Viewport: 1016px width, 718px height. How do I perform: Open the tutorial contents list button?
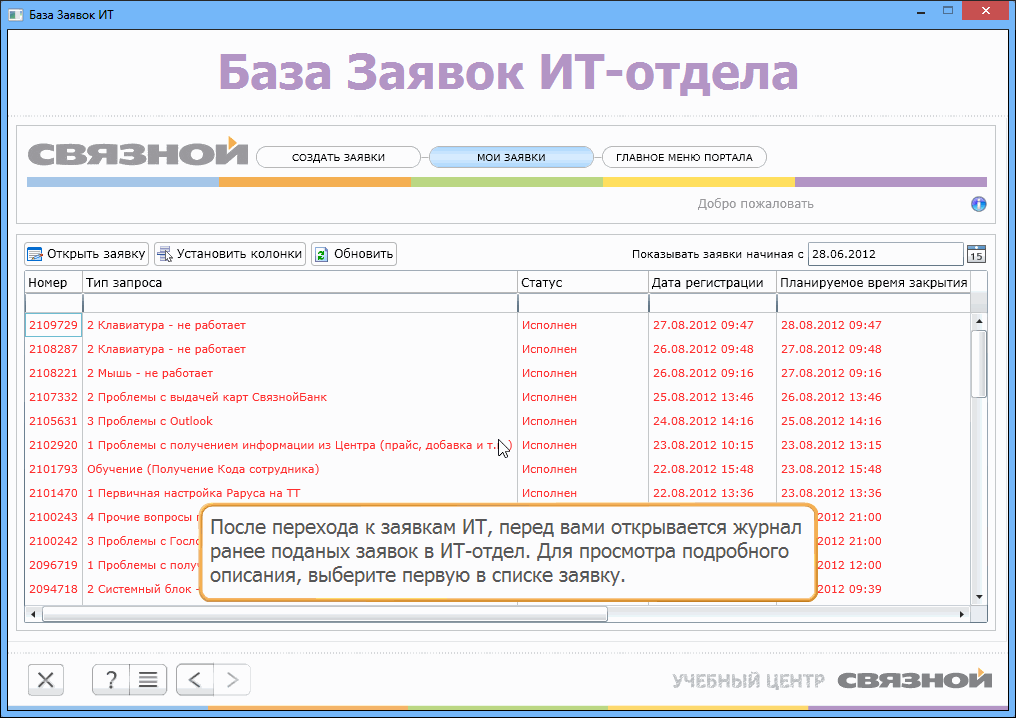(148, 680)
